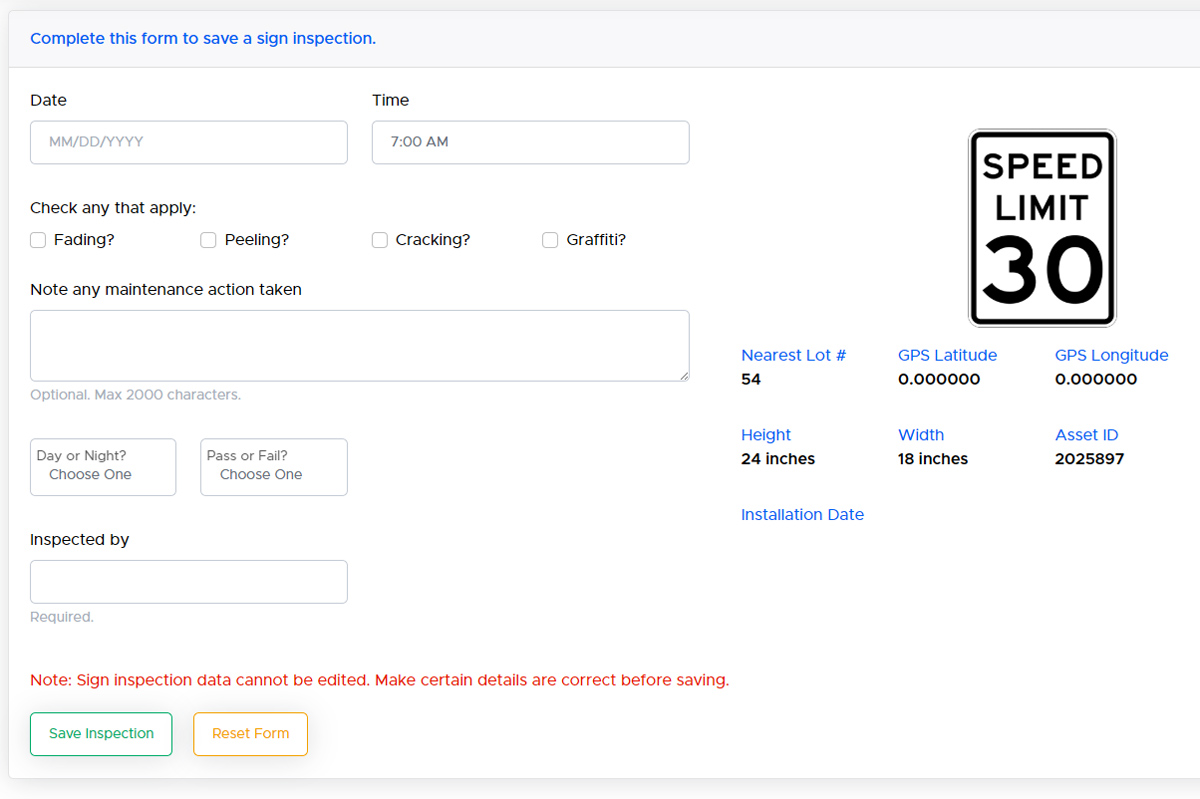
Task: Toggle the Graffiti? checkbox
Action: pos(550,240)
